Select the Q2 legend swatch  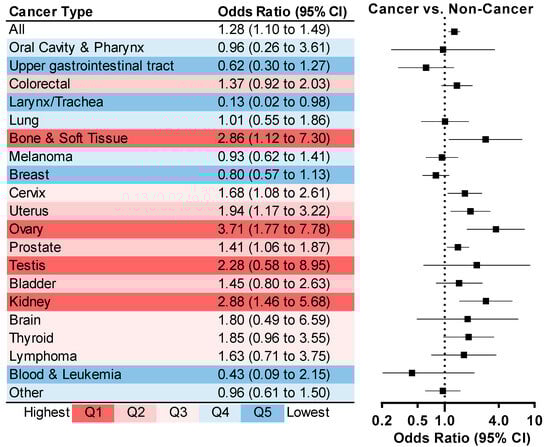136,413
